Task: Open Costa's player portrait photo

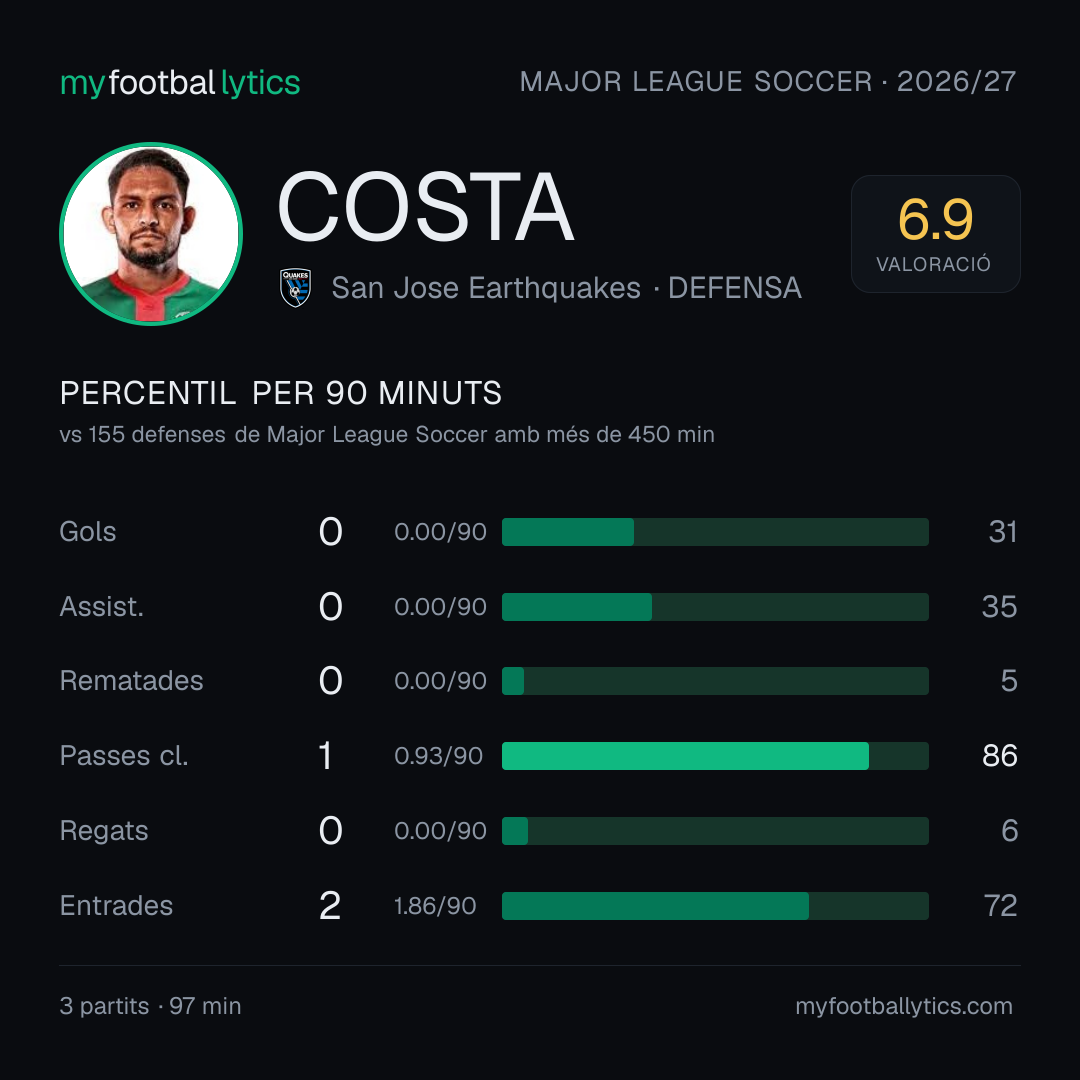Action: (151, 233)
